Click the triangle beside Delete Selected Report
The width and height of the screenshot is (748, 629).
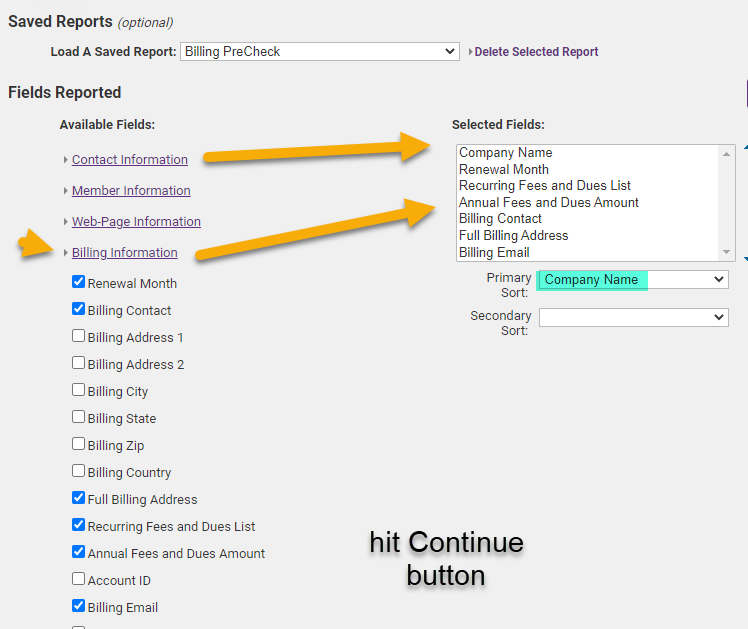(470, 52)
